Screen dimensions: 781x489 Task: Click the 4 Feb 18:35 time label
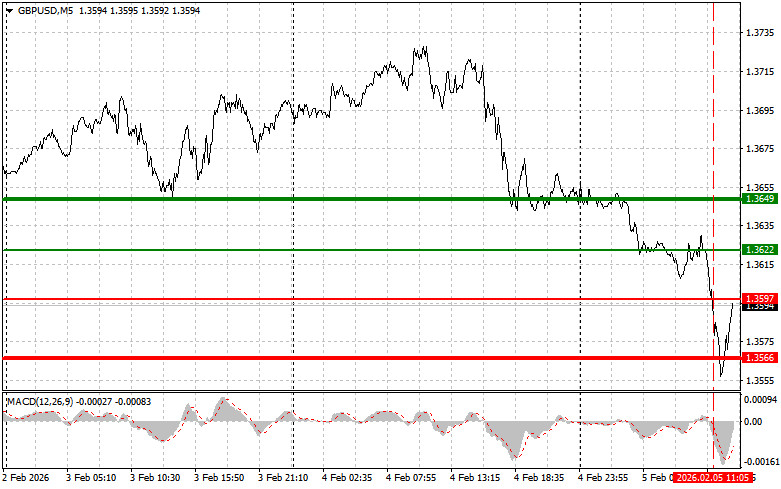point(539,478)
